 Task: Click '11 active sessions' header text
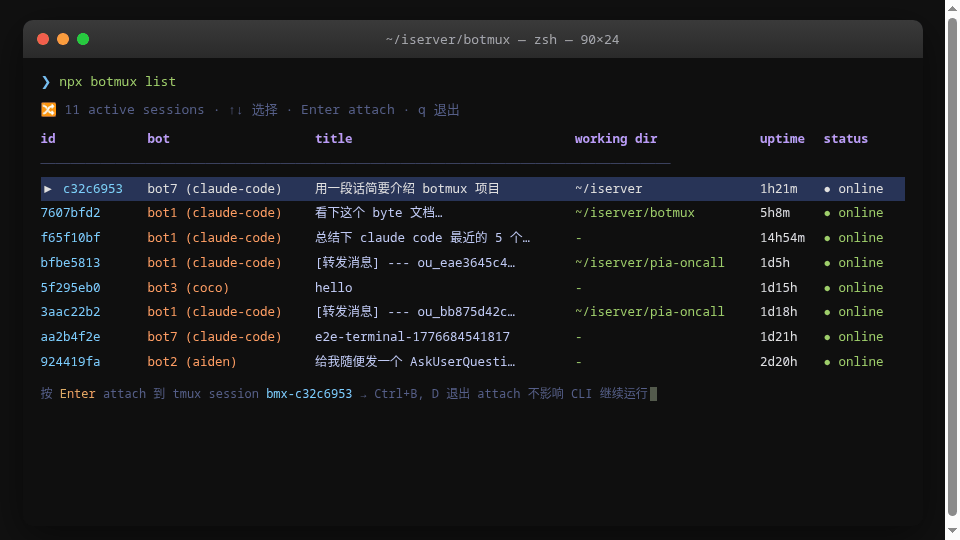point(134,110)
